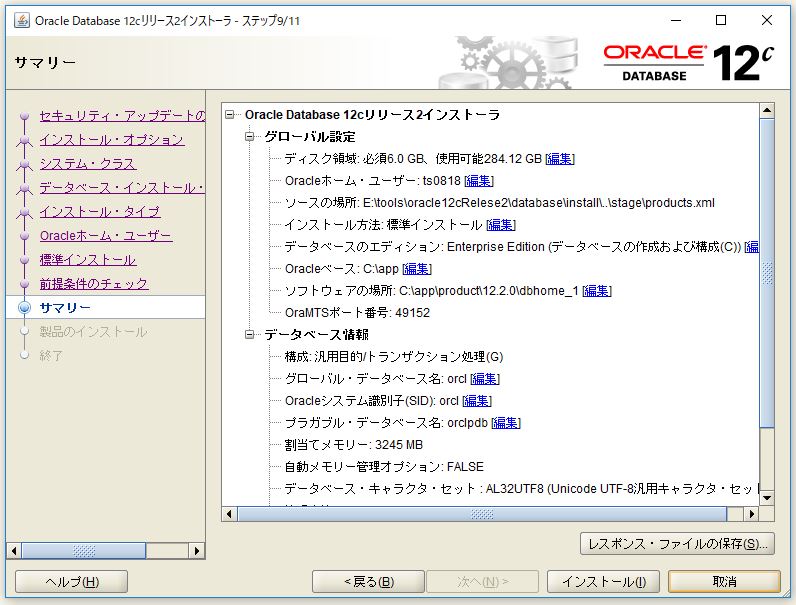The image size is (796, 605).
Task: Go to データベース・インストール step
Action: pyautogui.click(x=122, y=188)
